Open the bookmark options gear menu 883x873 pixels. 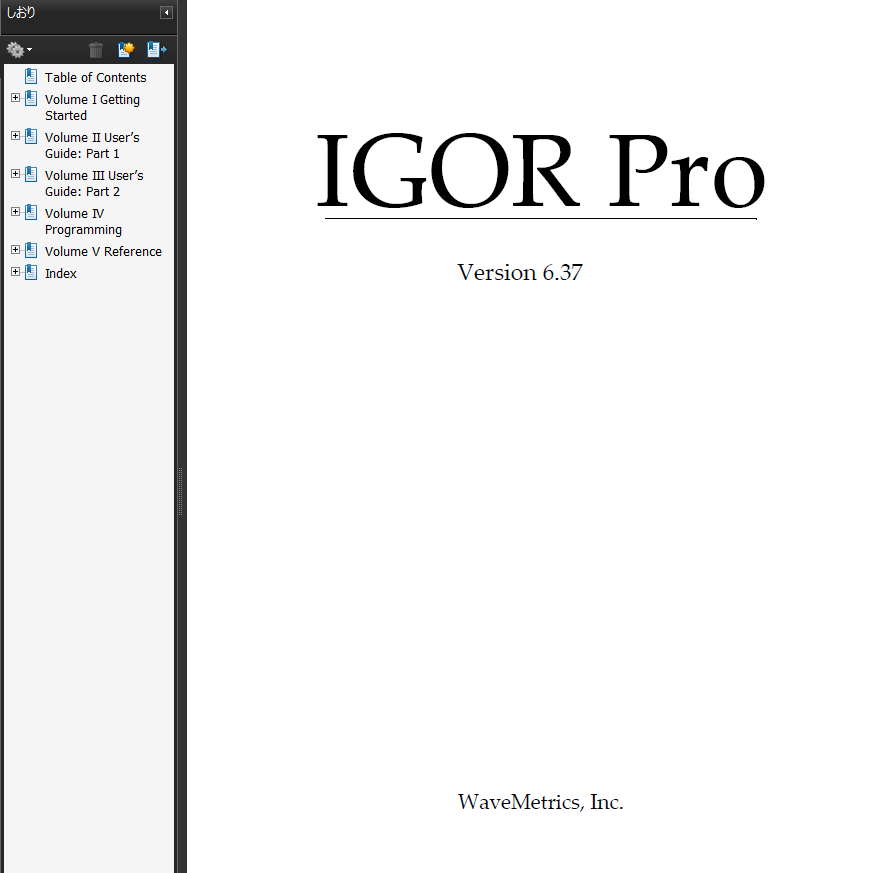pos(18,50)
